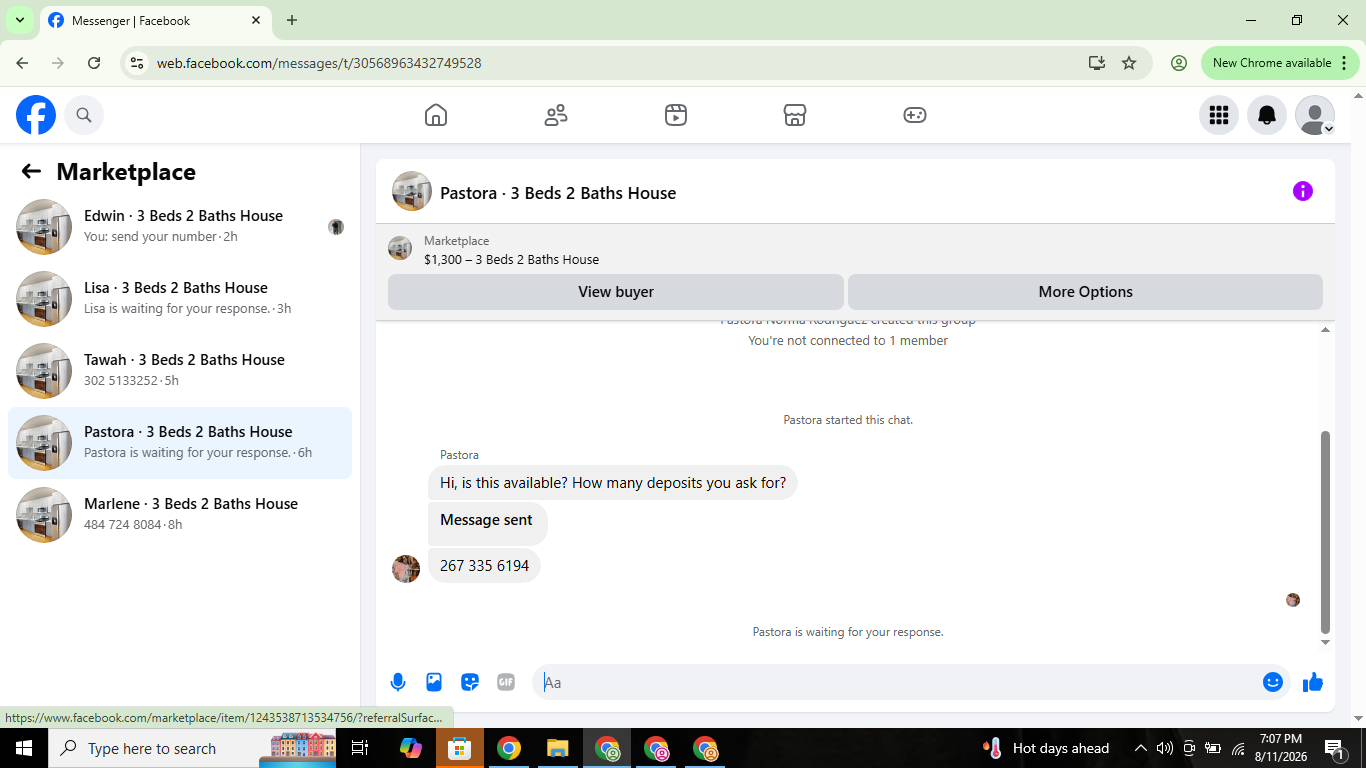Attach a photo using the image icon
The height and width of the screenshot is (768, 1366).
(434, 682)
